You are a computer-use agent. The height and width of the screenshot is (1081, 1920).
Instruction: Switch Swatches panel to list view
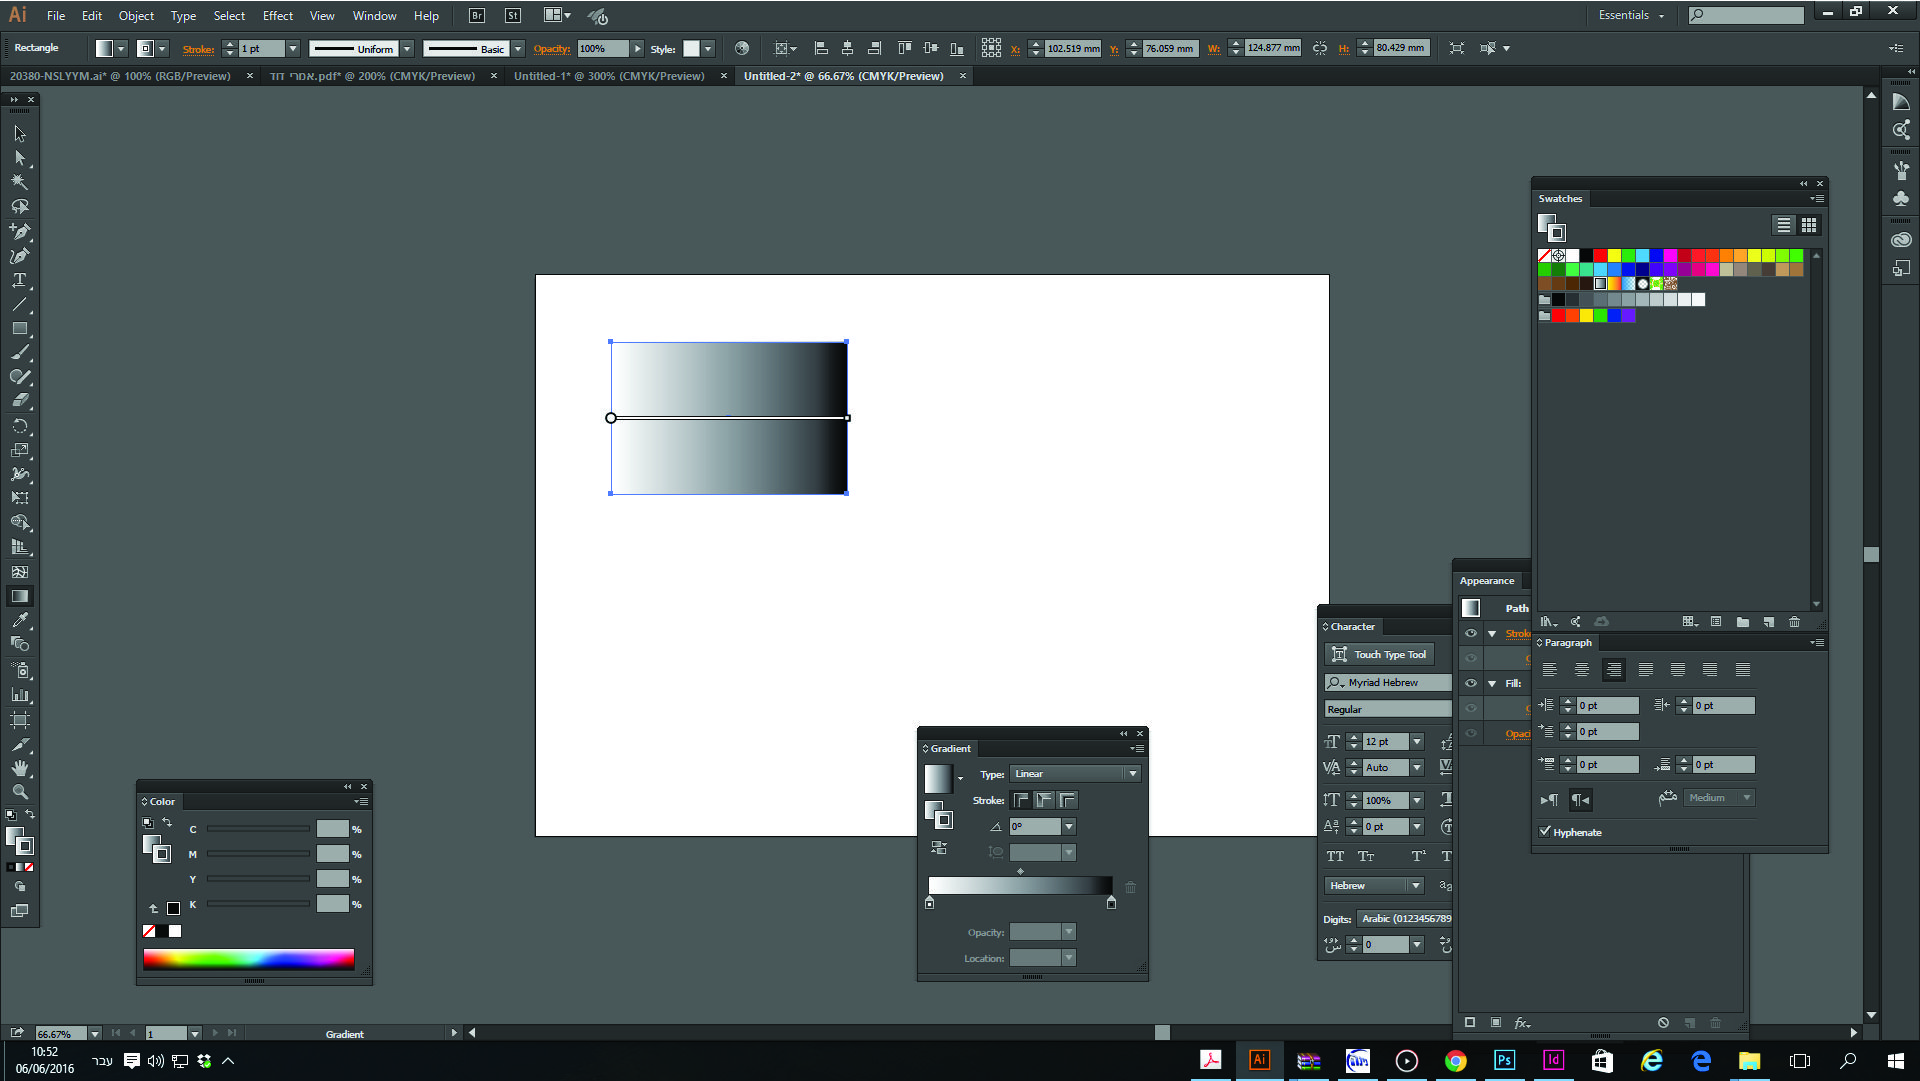[1783, 225]
